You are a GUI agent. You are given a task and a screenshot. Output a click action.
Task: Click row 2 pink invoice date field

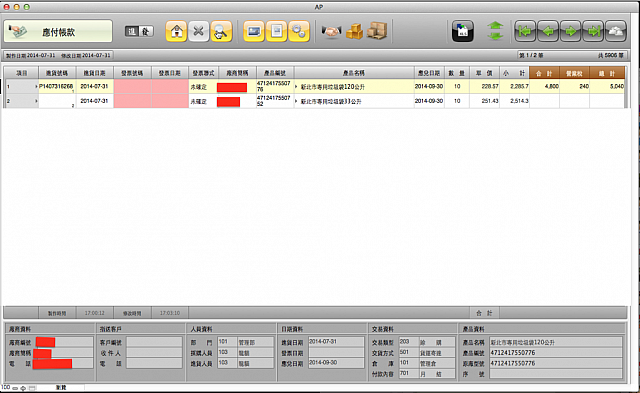coord(170,101)
